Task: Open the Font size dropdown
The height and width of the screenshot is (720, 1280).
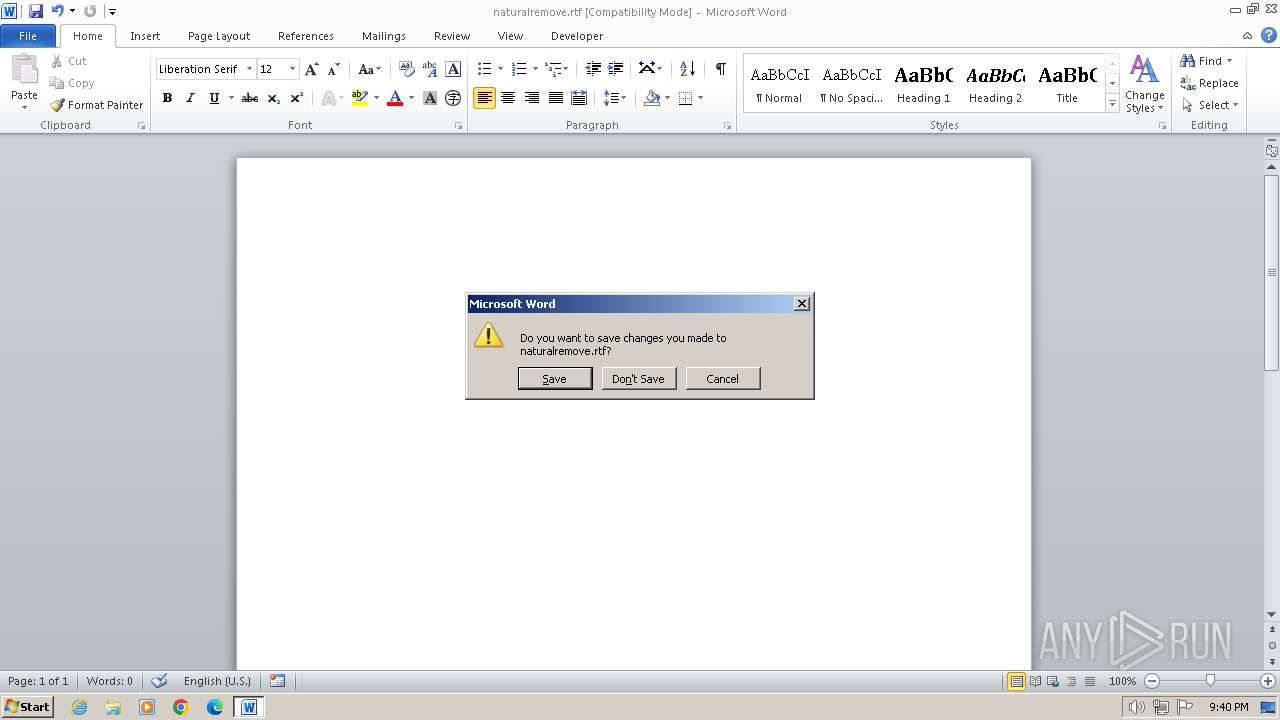Action: coord(292,69)
